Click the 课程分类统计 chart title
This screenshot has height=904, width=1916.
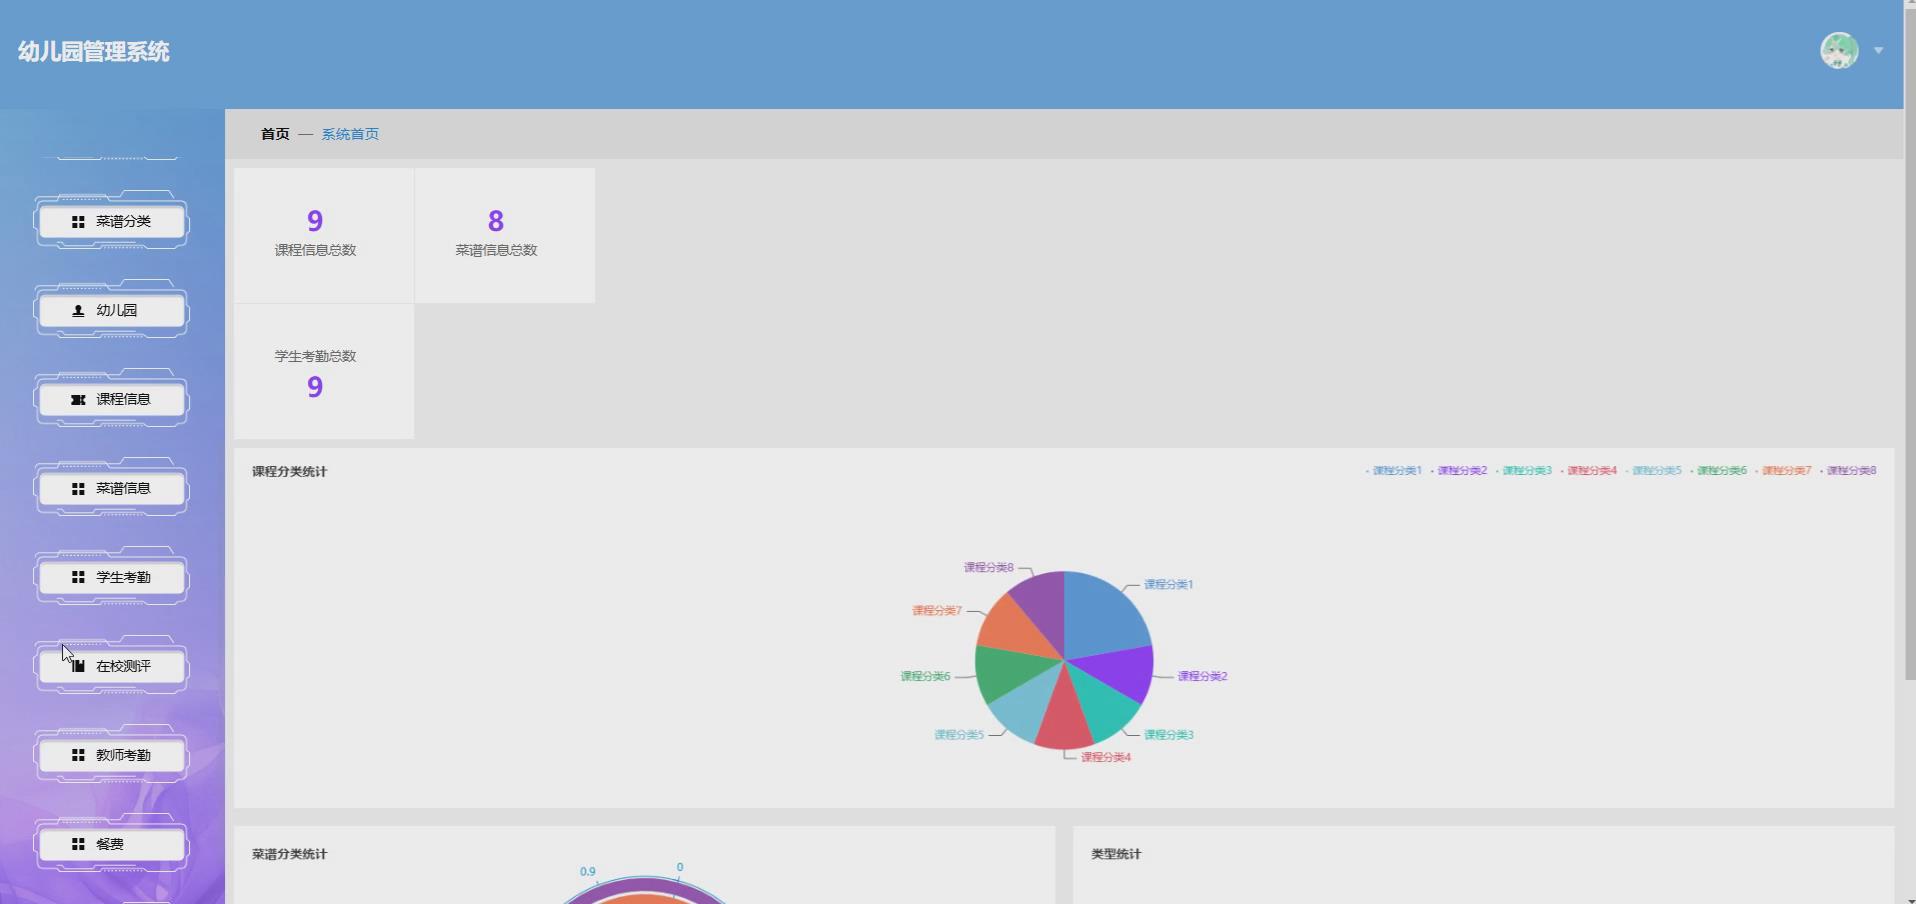pos(289,472)
